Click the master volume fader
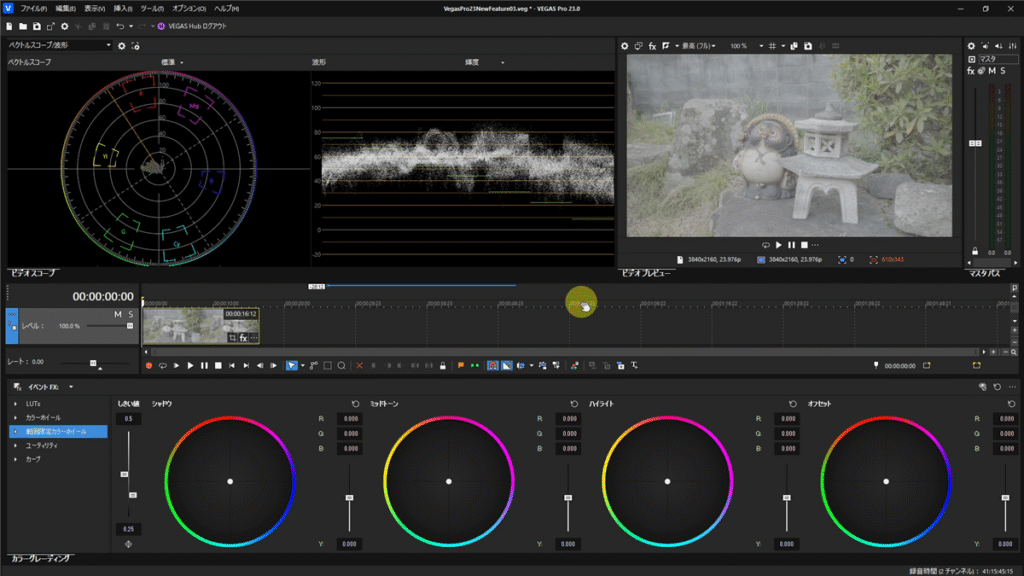 click(977, 144)
